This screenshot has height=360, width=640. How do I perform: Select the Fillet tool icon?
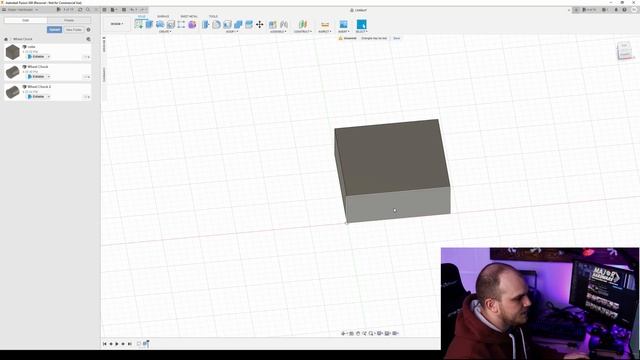pos(216,24)
